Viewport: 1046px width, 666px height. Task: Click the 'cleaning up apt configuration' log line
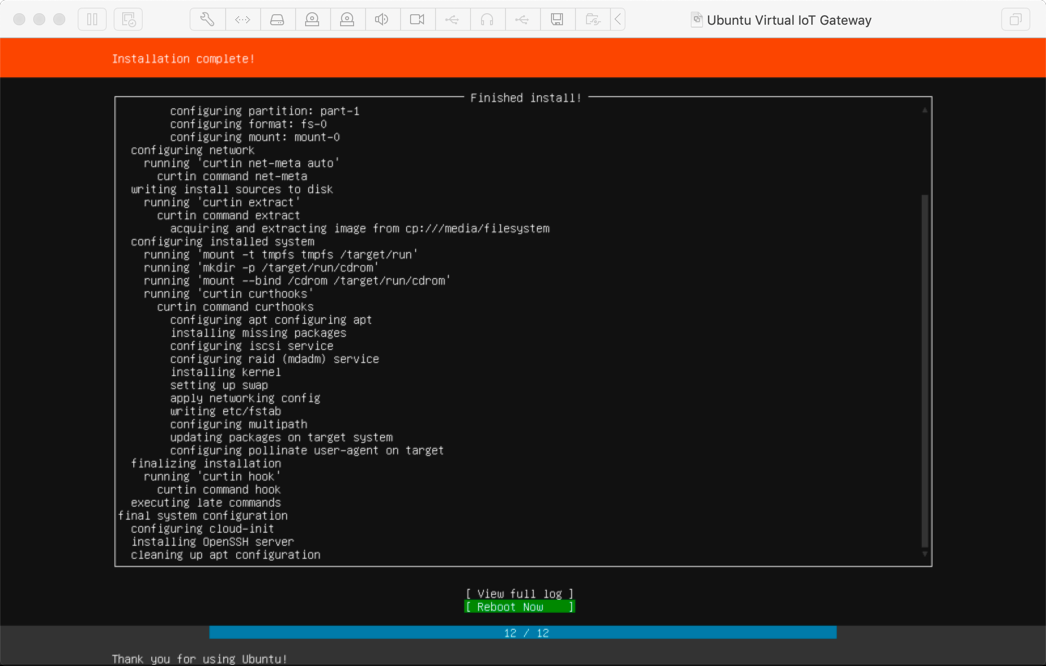(x=225, y=555)
